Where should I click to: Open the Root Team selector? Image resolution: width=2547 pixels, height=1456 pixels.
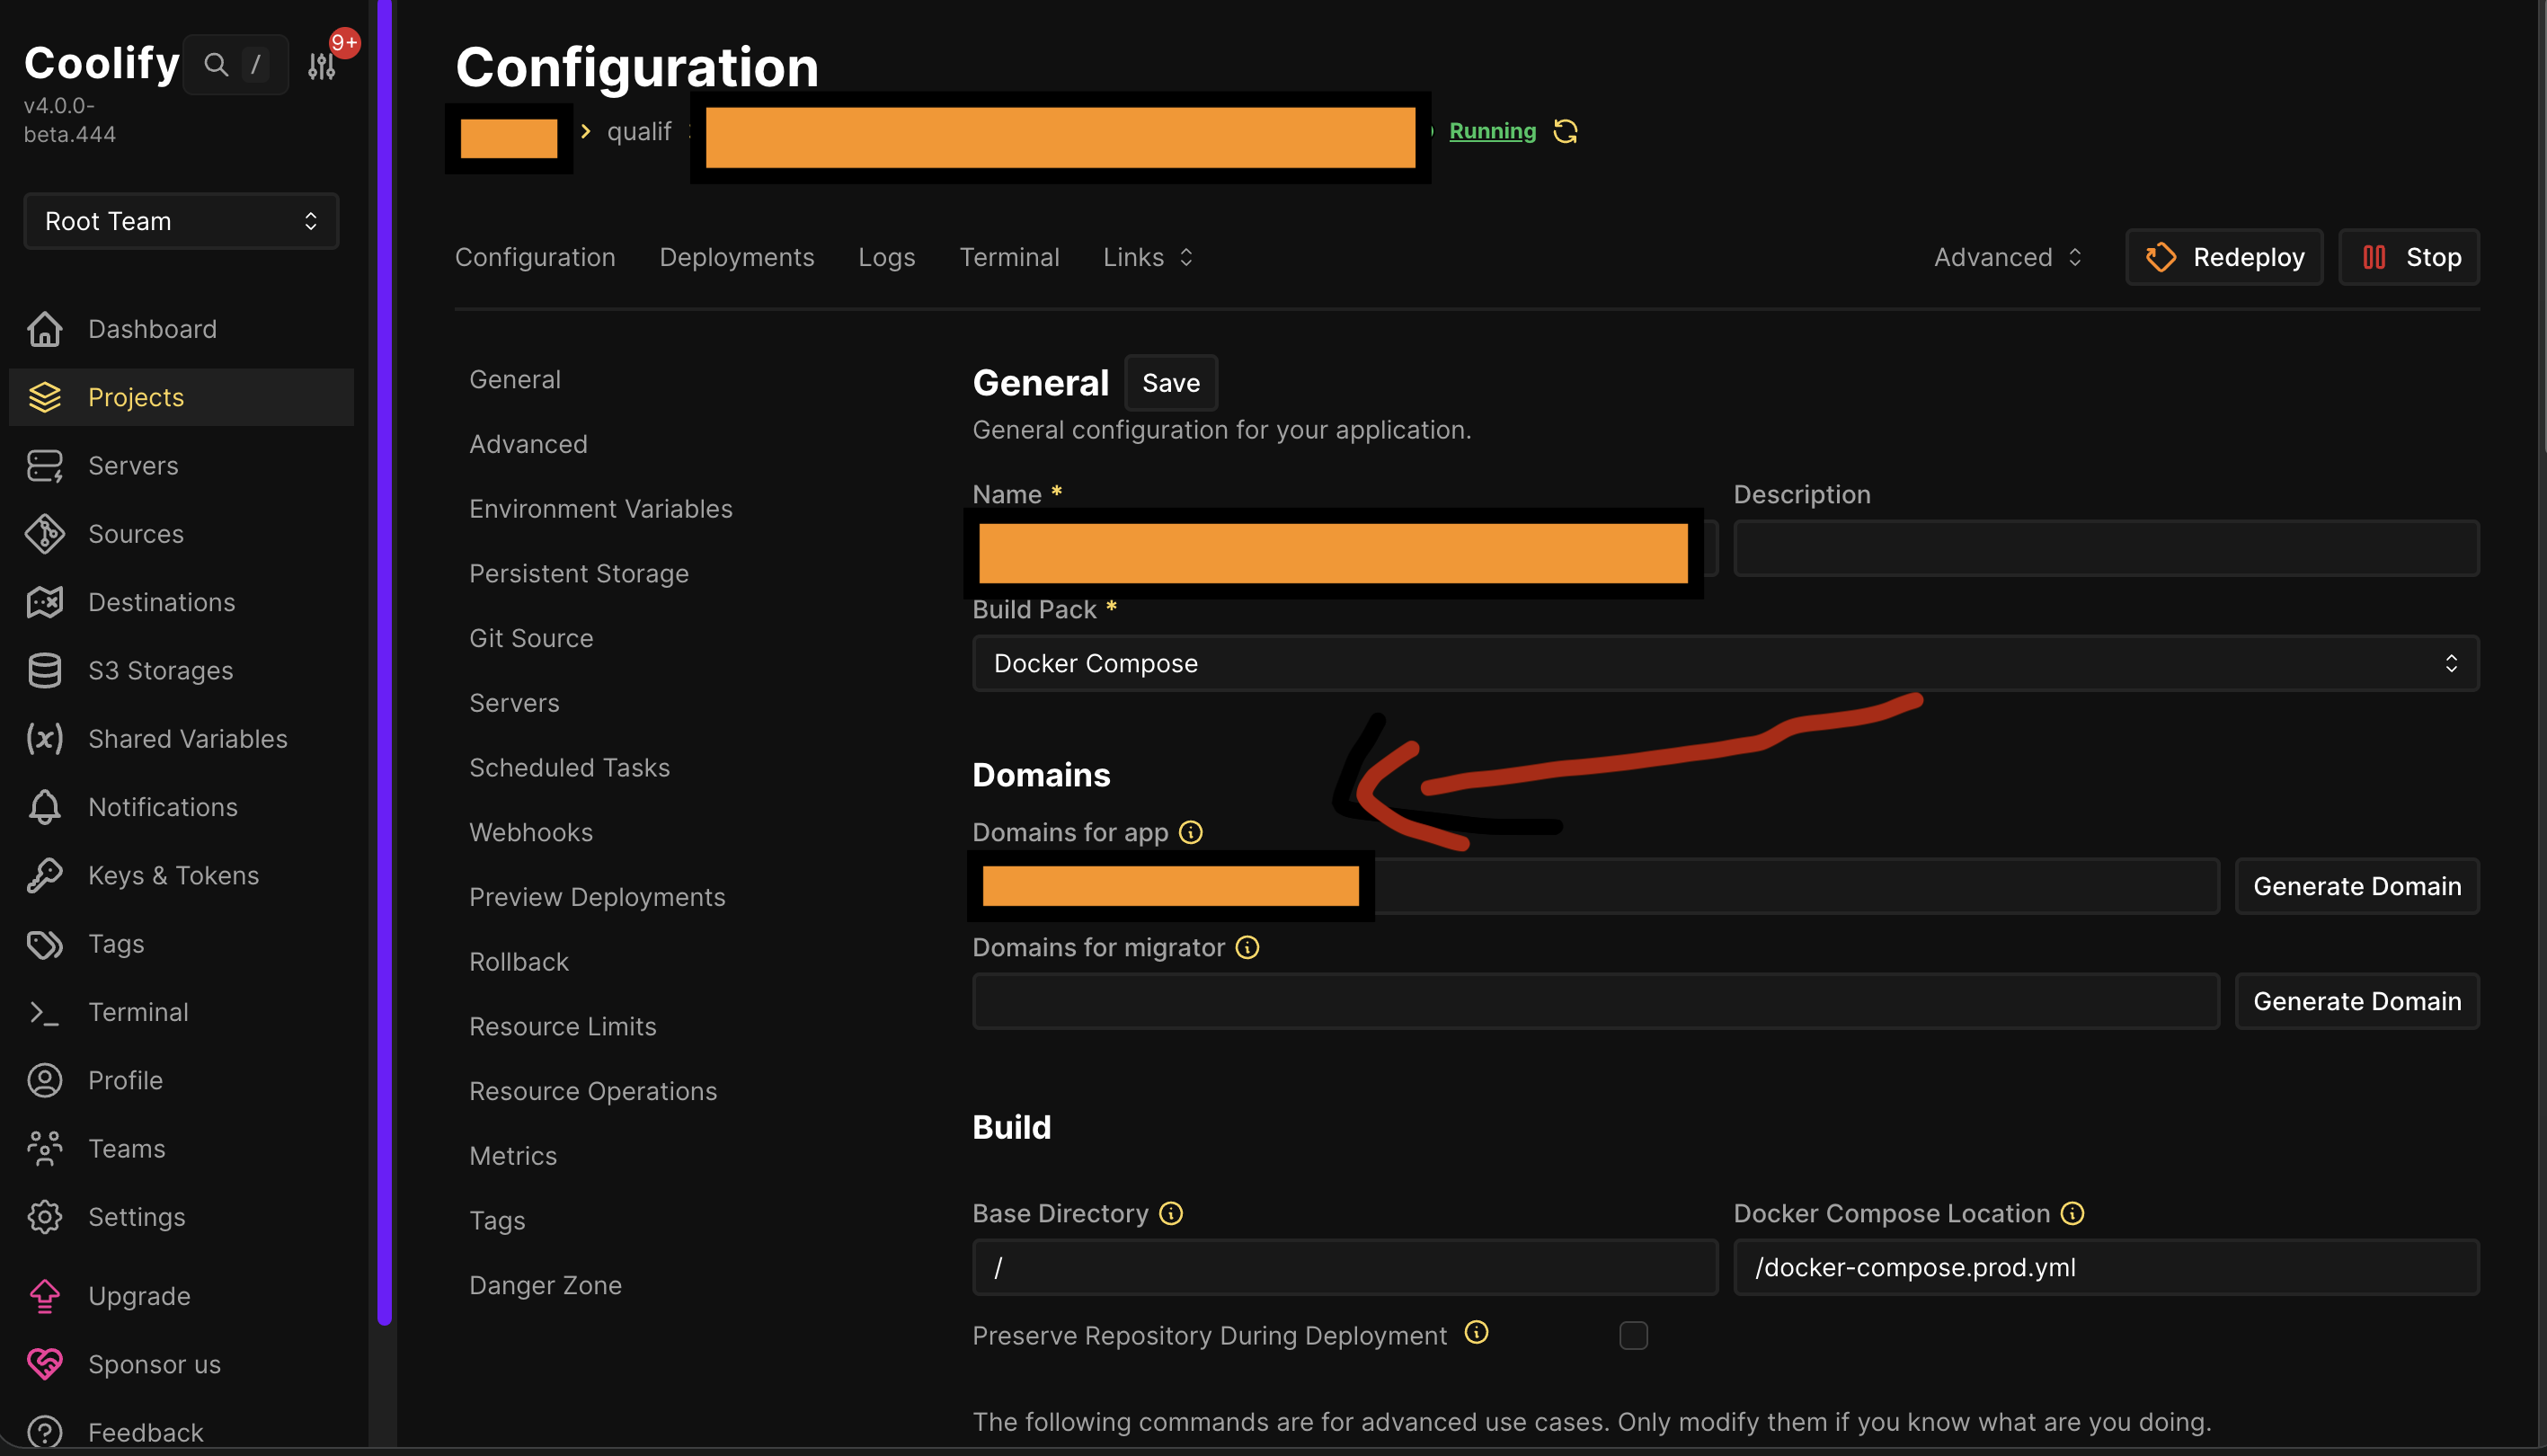tap(180, 221)
